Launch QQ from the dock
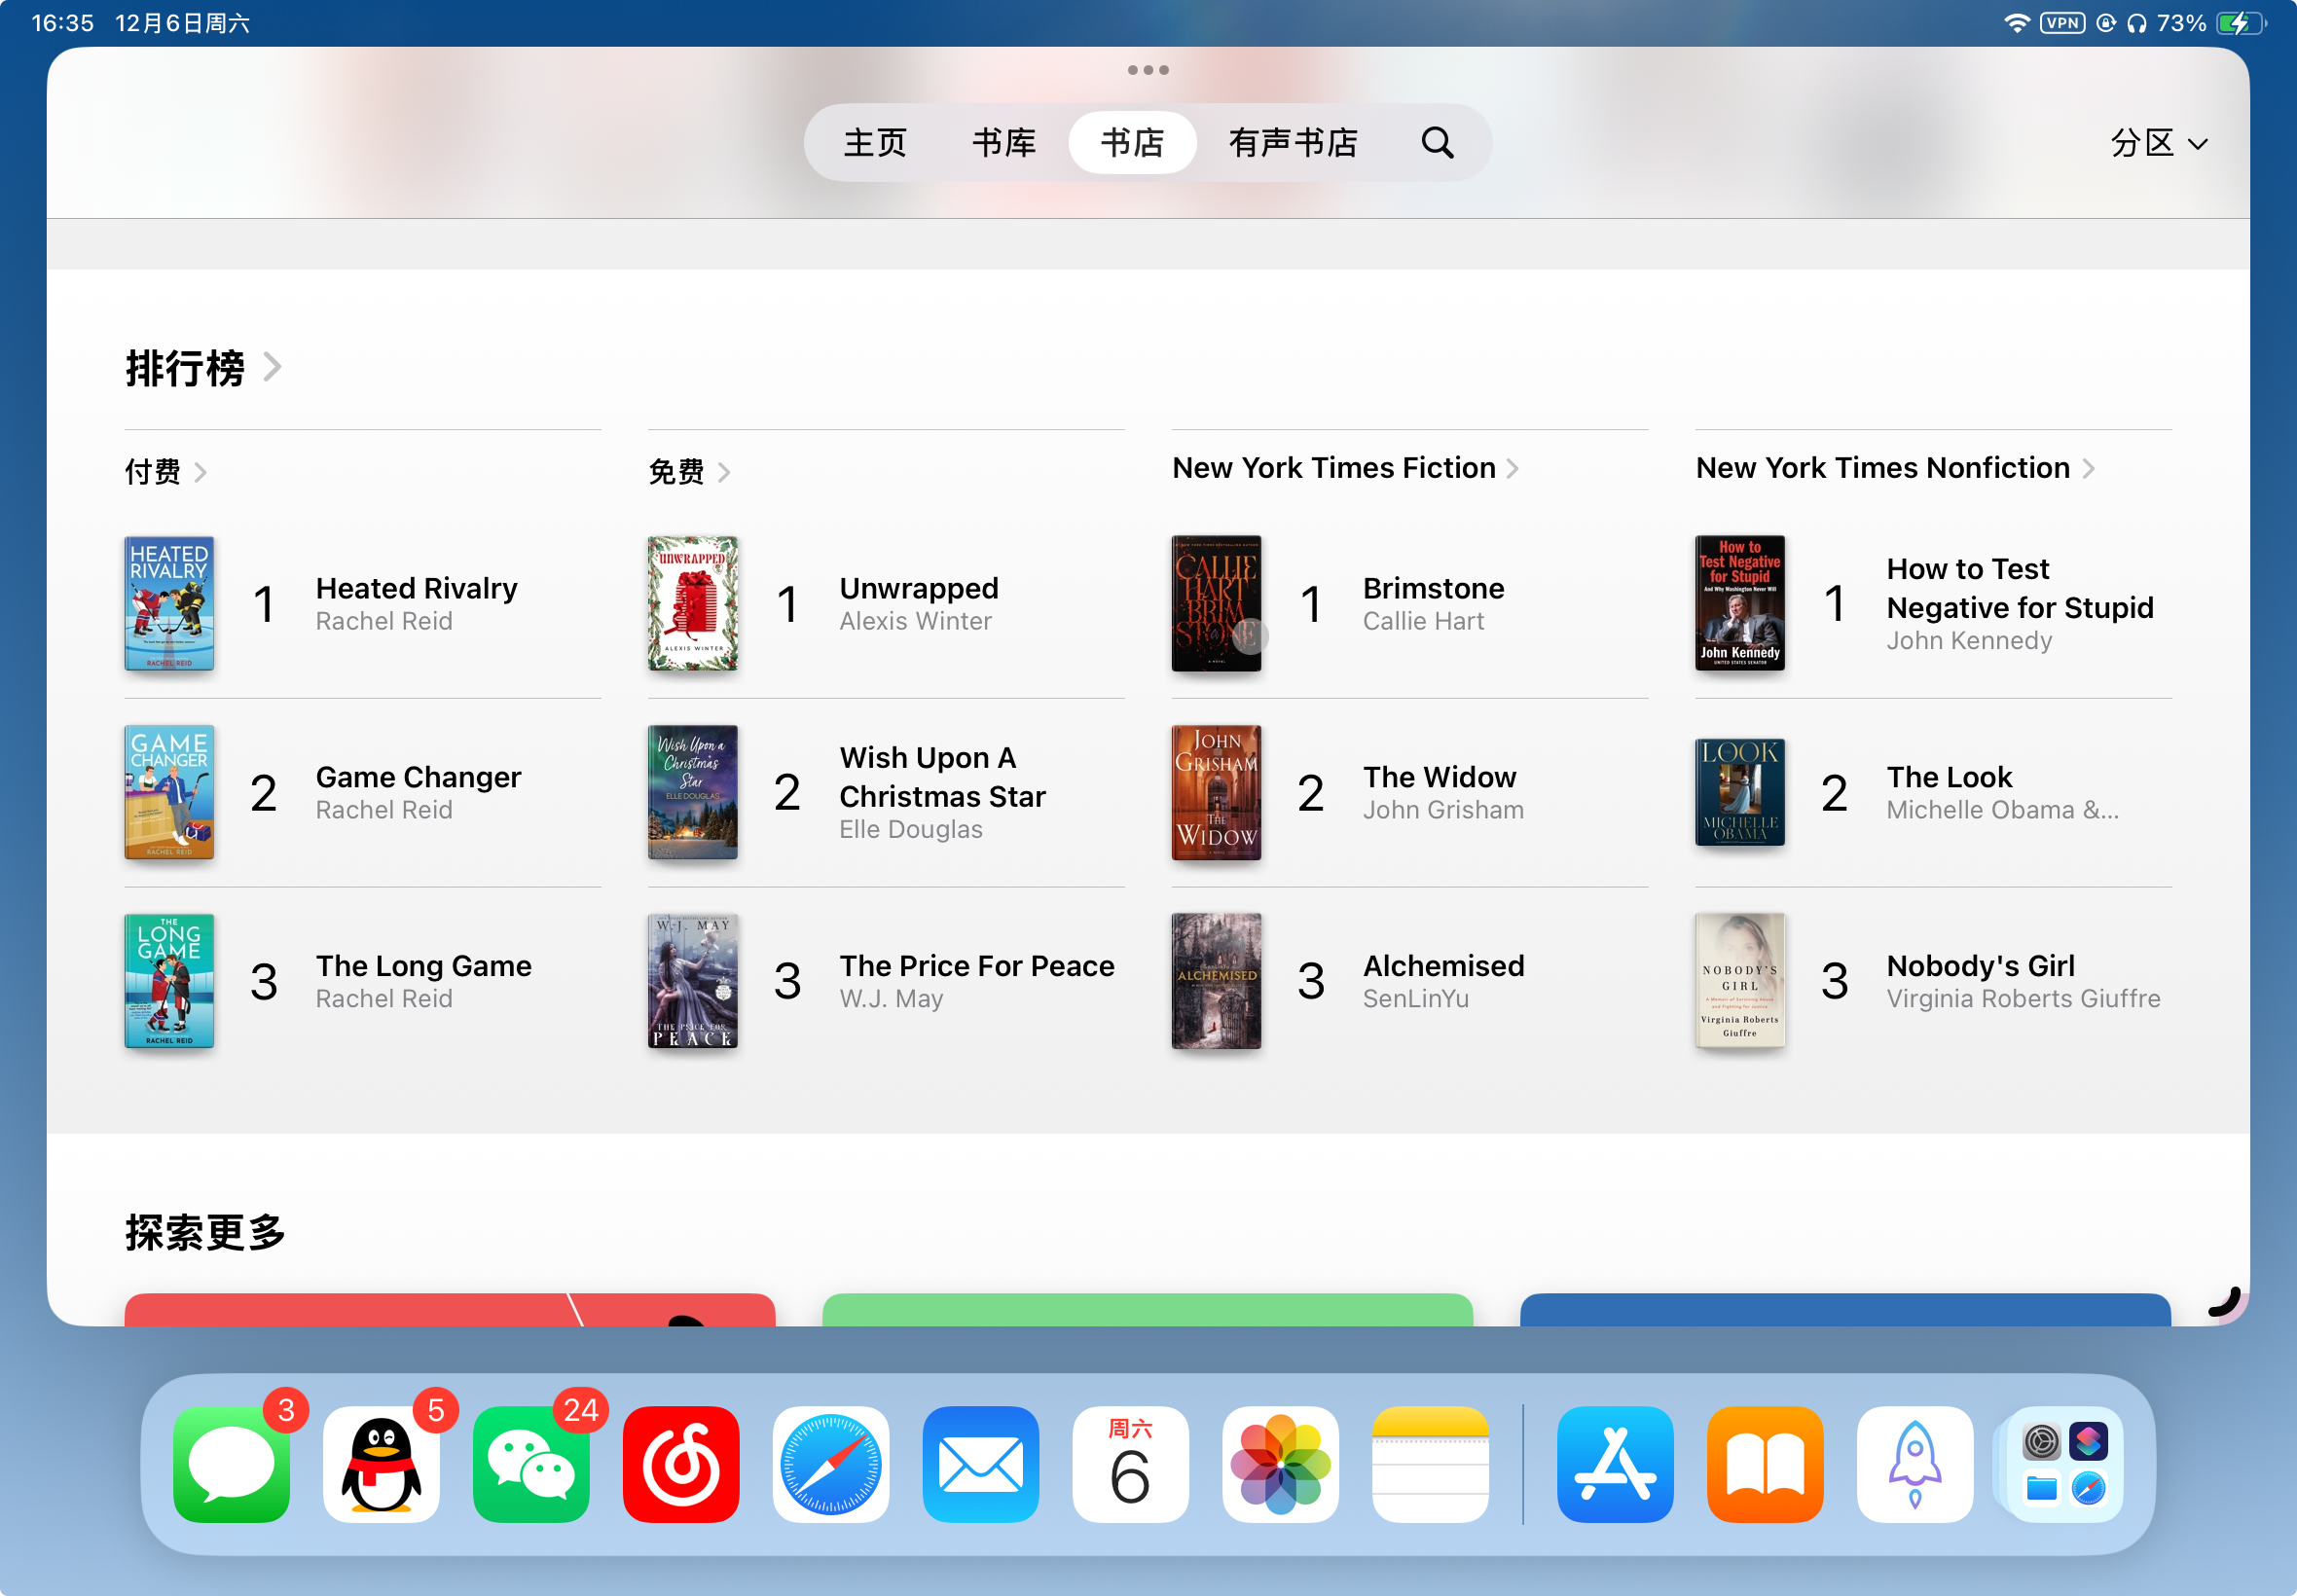Screen dimensions: 2297x1596 click(381, 1464)
